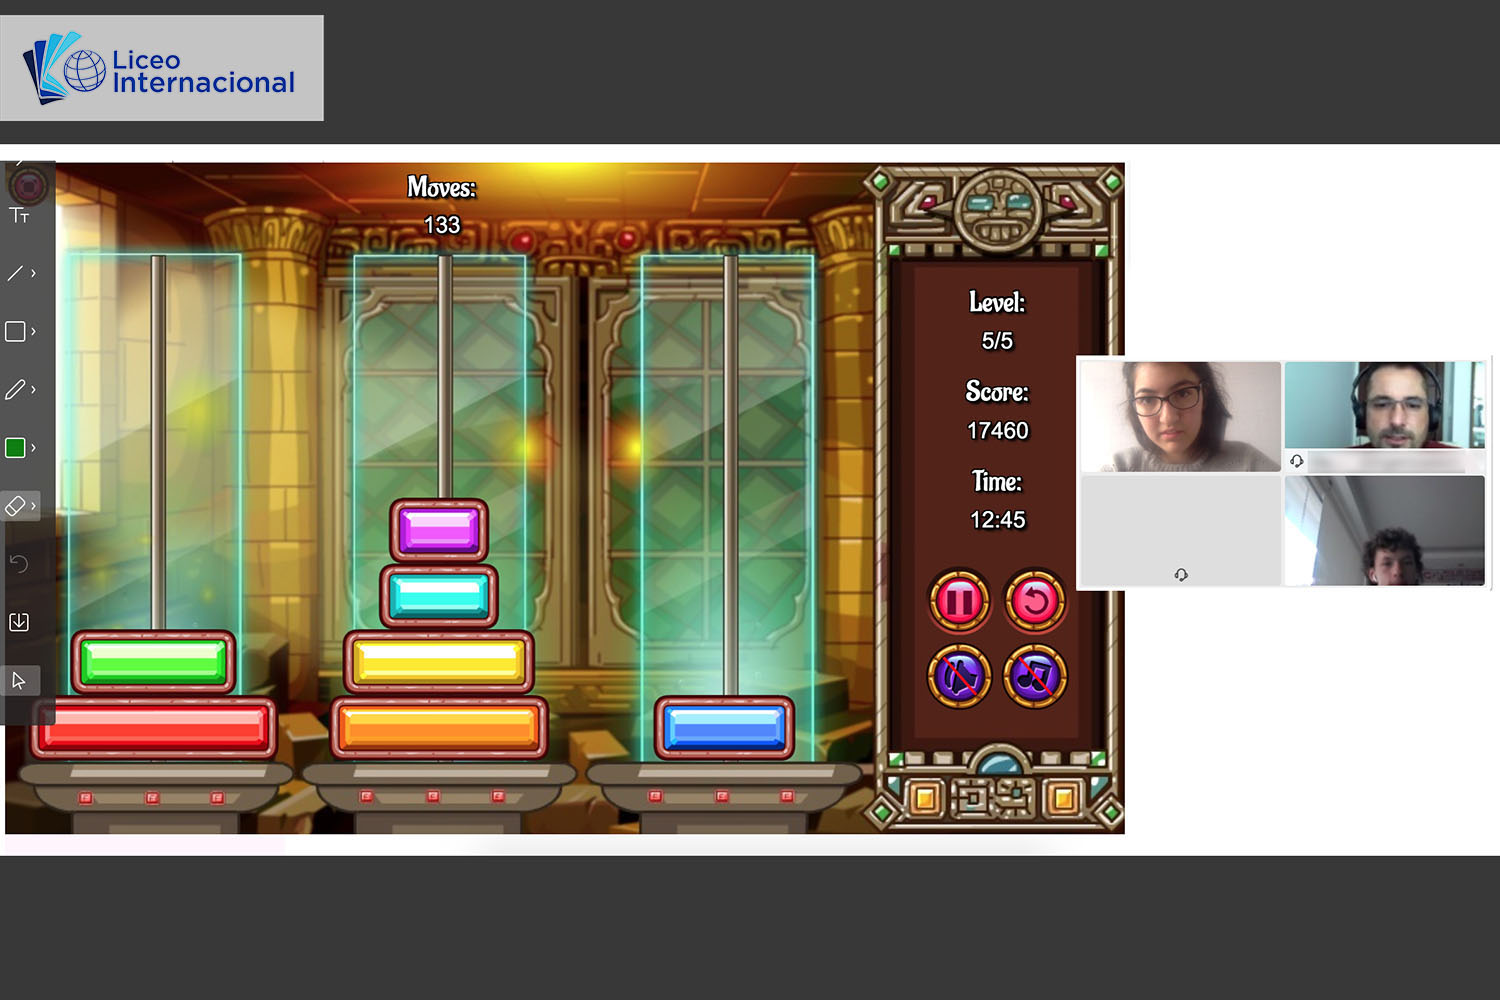Pick the blue disk on right peg
The image size is (1500, 1000).
725,727
